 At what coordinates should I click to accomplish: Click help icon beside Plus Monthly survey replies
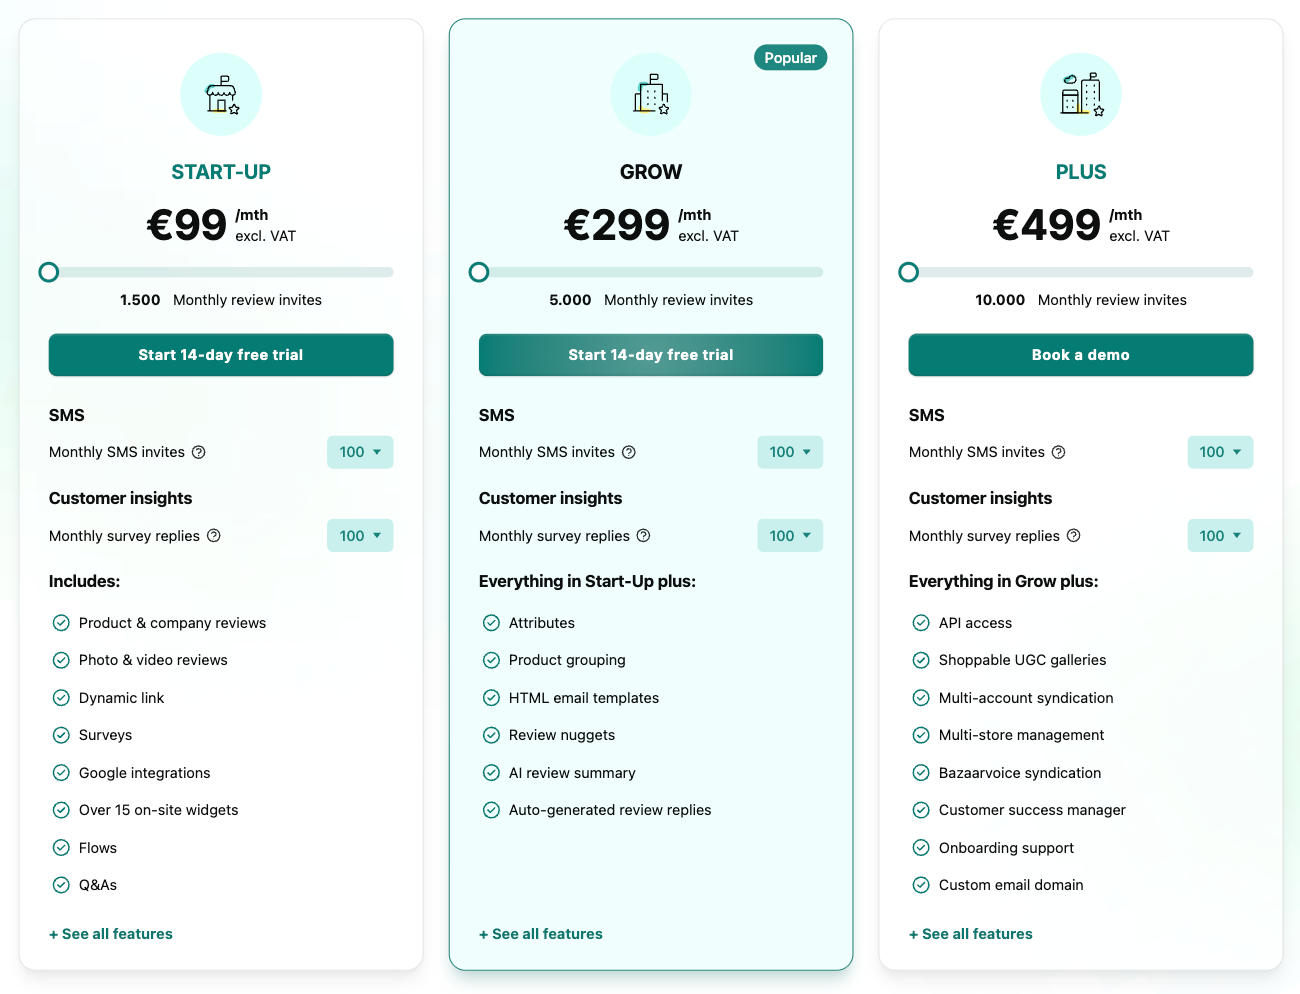[x=1074, y=536]
